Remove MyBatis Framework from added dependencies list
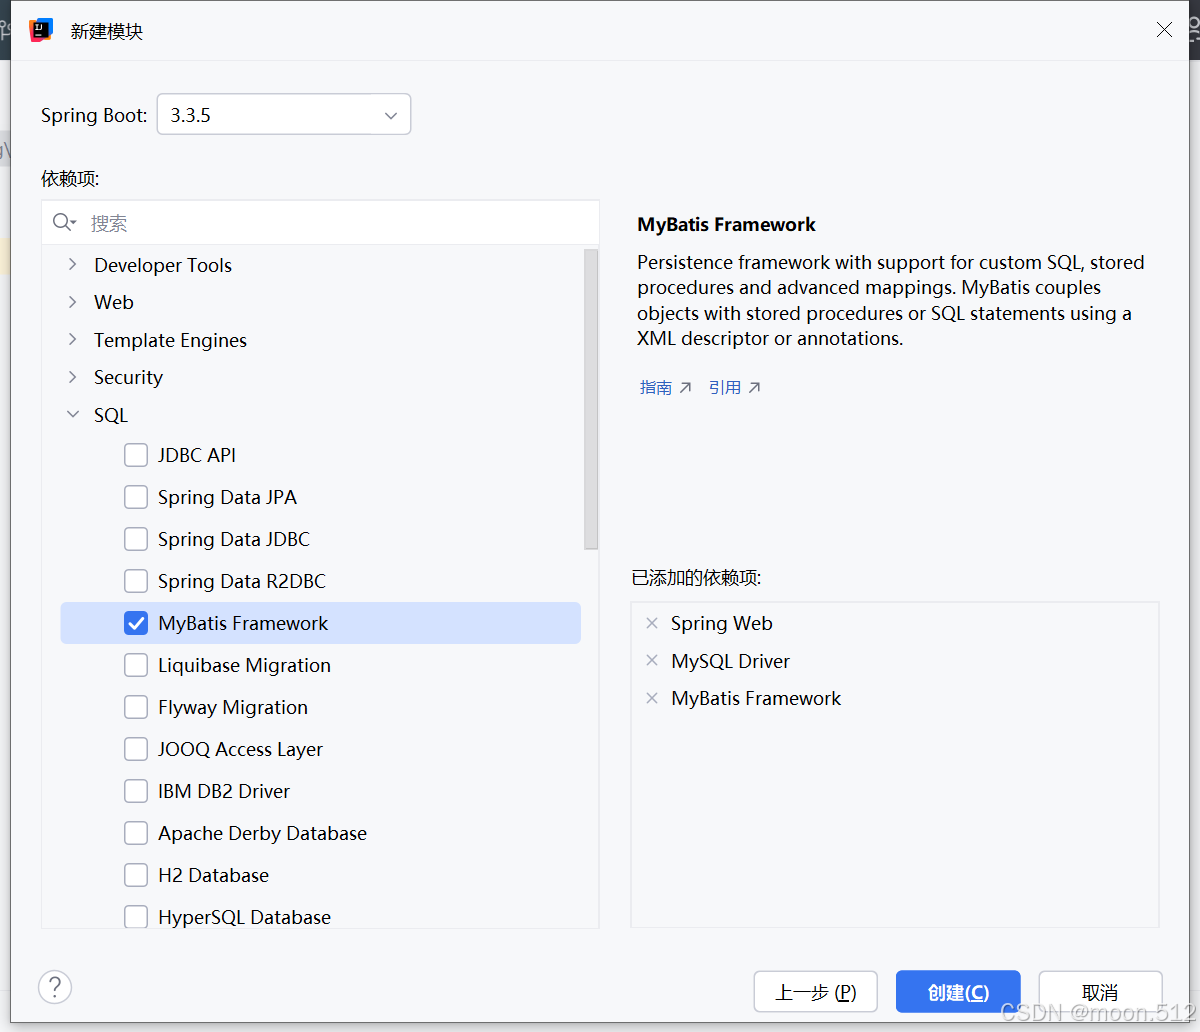This screenshot has width=1200, height=1032. 652,698
